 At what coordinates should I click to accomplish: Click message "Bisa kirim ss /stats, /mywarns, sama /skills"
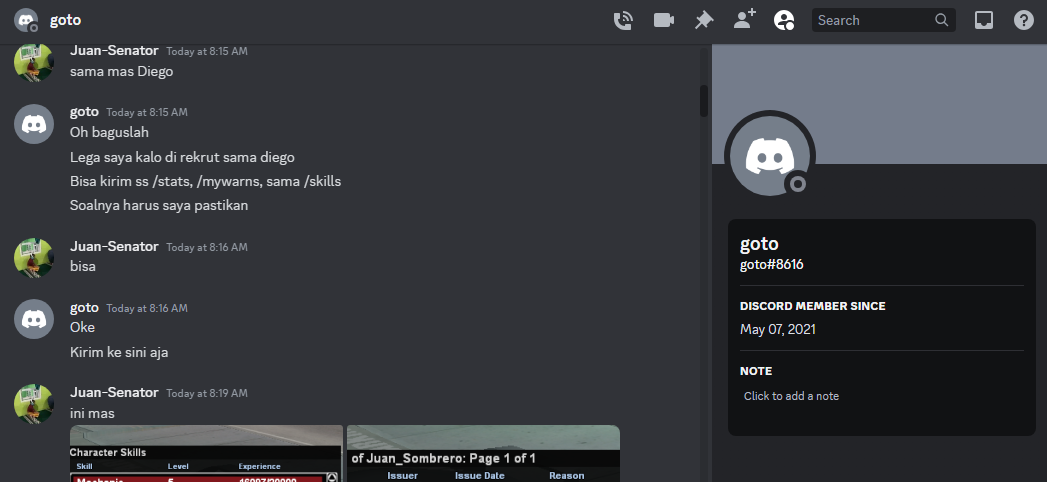pos(206,181)
